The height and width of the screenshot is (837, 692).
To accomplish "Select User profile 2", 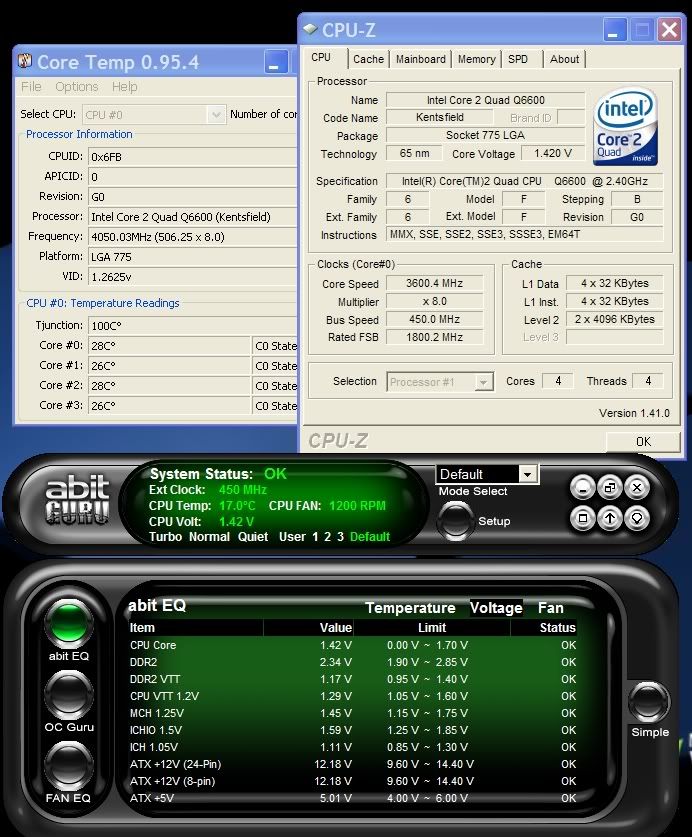I will 327,536.
